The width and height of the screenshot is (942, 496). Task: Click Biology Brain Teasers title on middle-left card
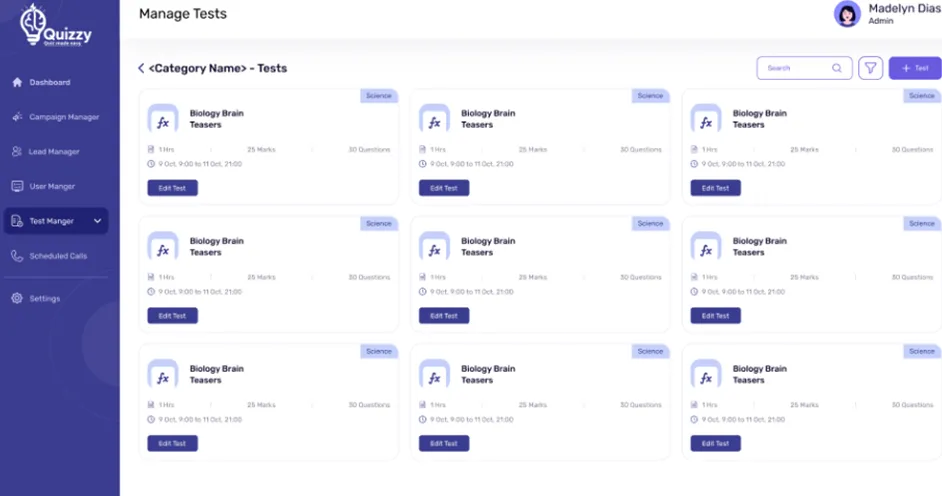(217, 247)
